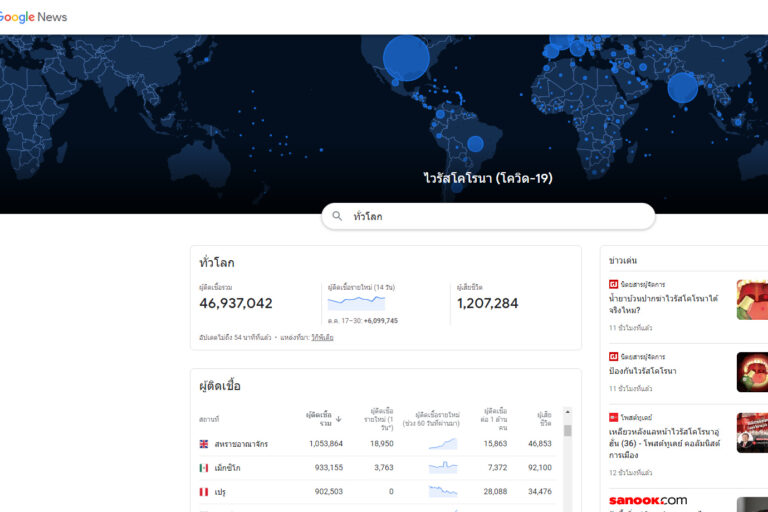Open the article 'ป้องกันไวรัสโคโรนา'
Image resolution: width=768 pixels, height=512 pixels.
tap(643, 371)
